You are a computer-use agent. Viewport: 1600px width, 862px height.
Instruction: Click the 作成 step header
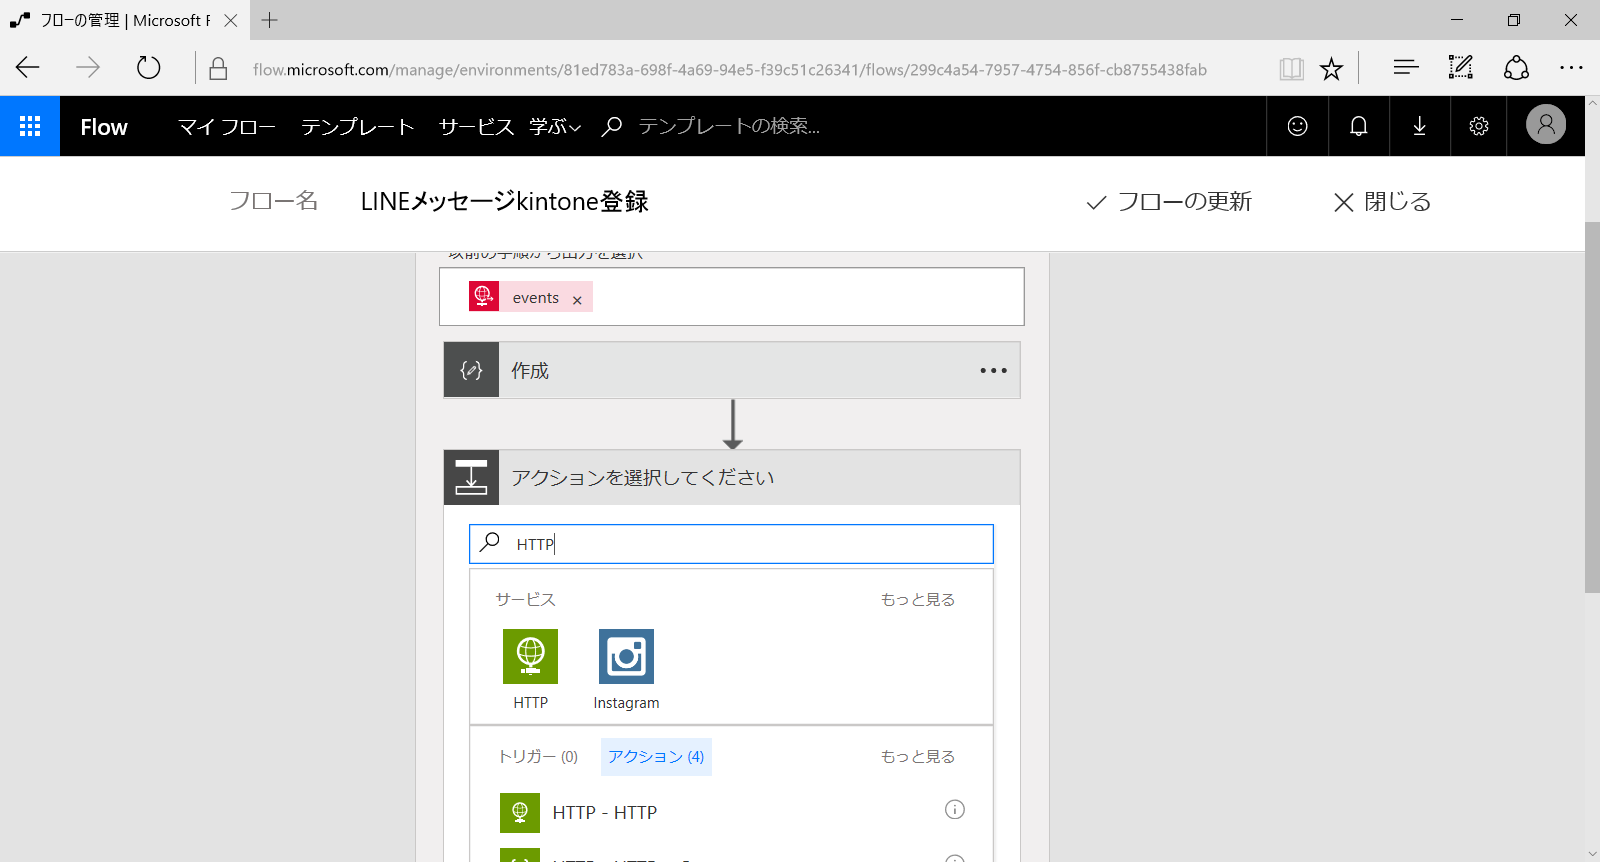[x=732, y=370]
